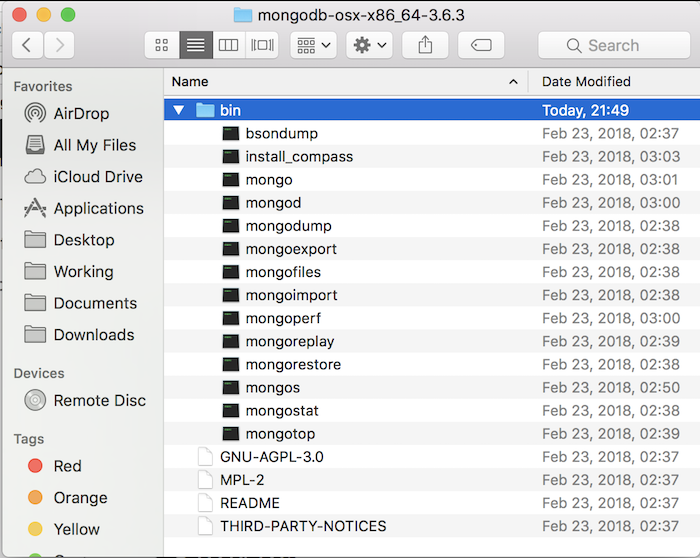Viewport: 700px width, 558px height.
Task: Select the mongos executable icon
Action: (231, 387)
